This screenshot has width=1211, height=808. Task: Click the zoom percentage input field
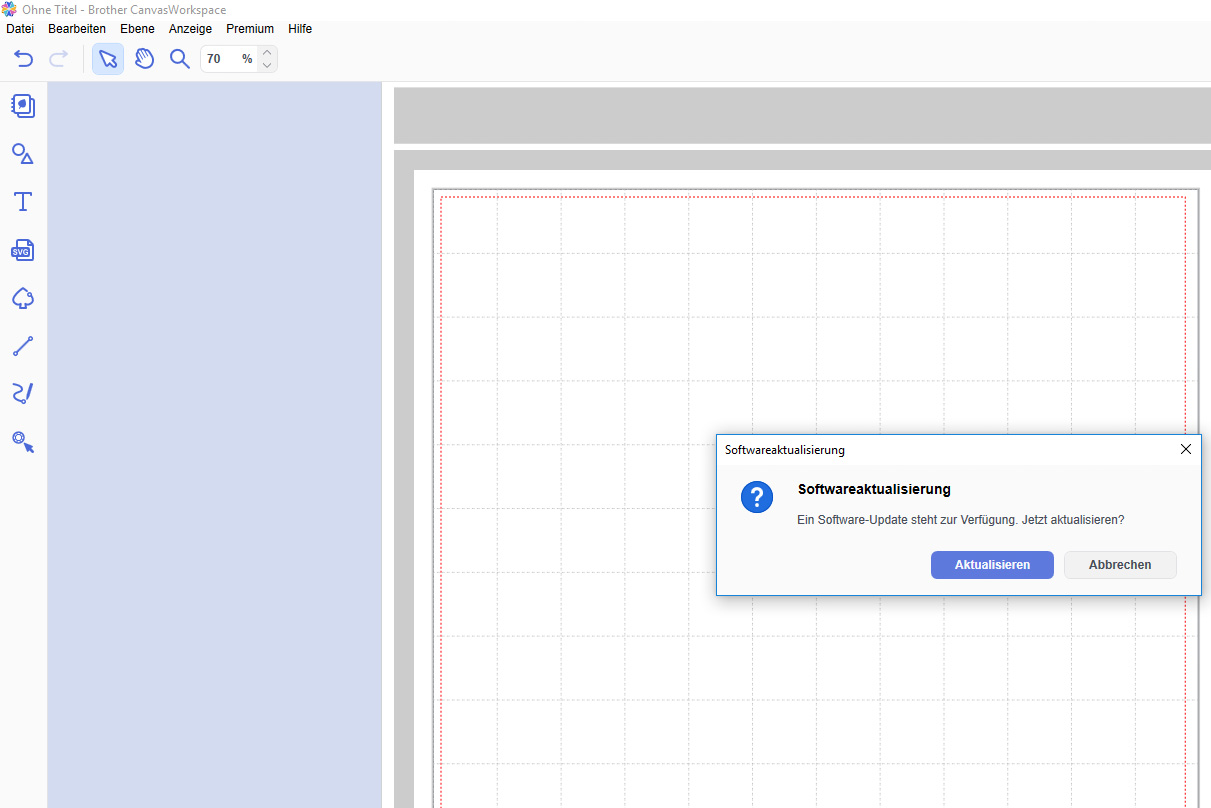(220, 59)
